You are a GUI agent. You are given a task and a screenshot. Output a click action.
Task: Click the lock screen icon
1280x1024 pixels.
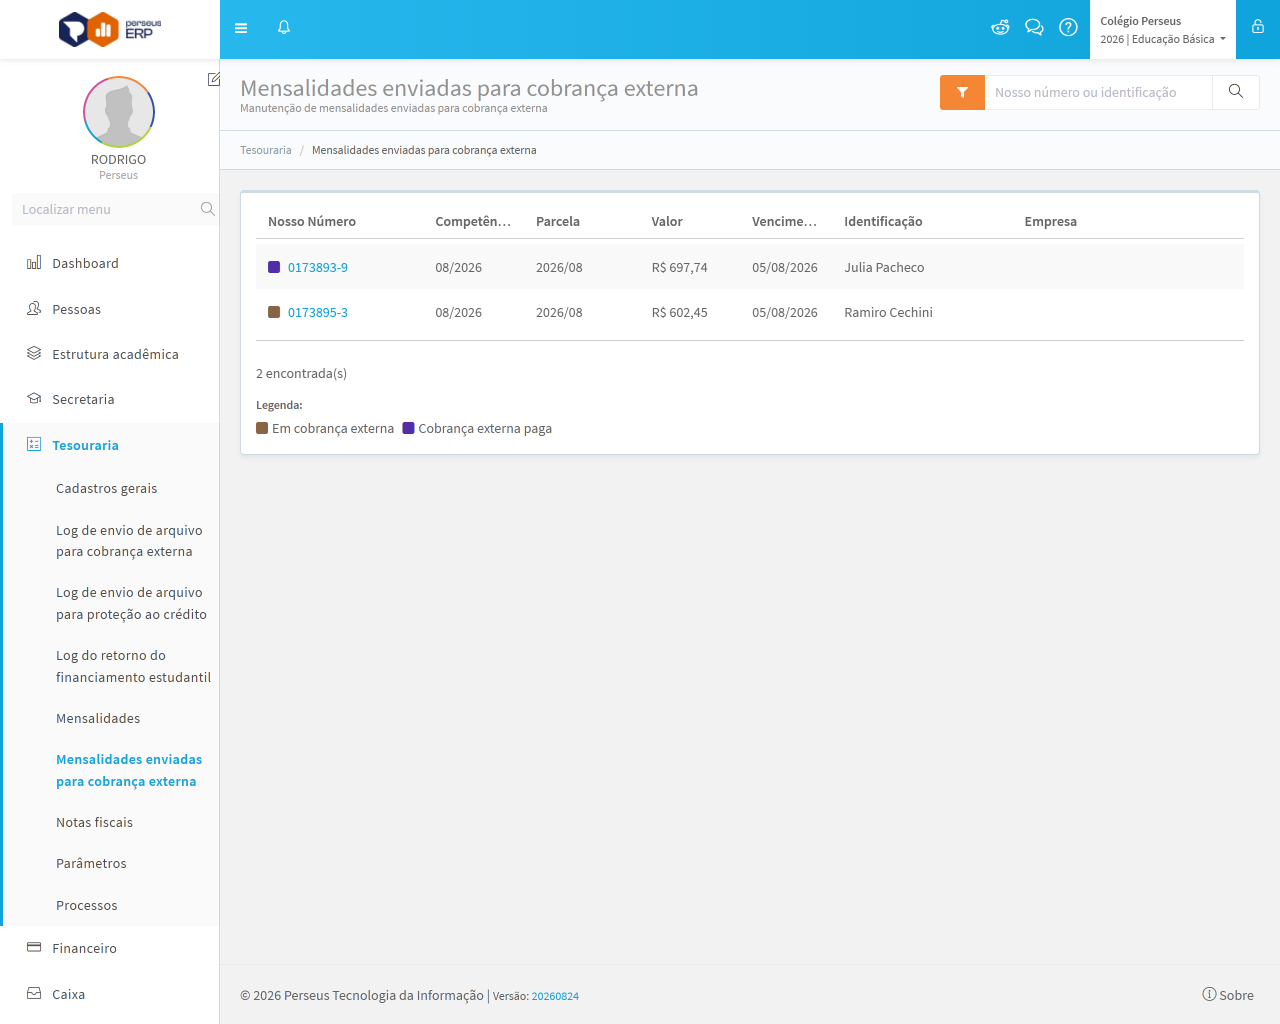(x=1258, y=27)
